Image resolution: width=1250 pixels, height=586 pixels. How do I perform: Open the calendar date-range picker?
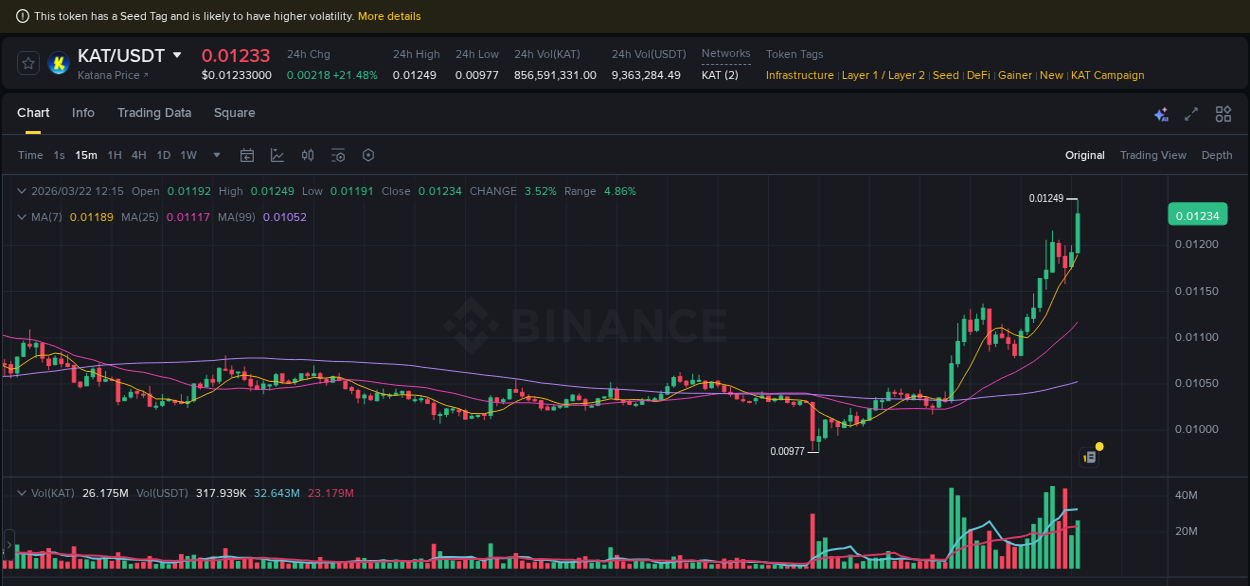tap(247, 155)
